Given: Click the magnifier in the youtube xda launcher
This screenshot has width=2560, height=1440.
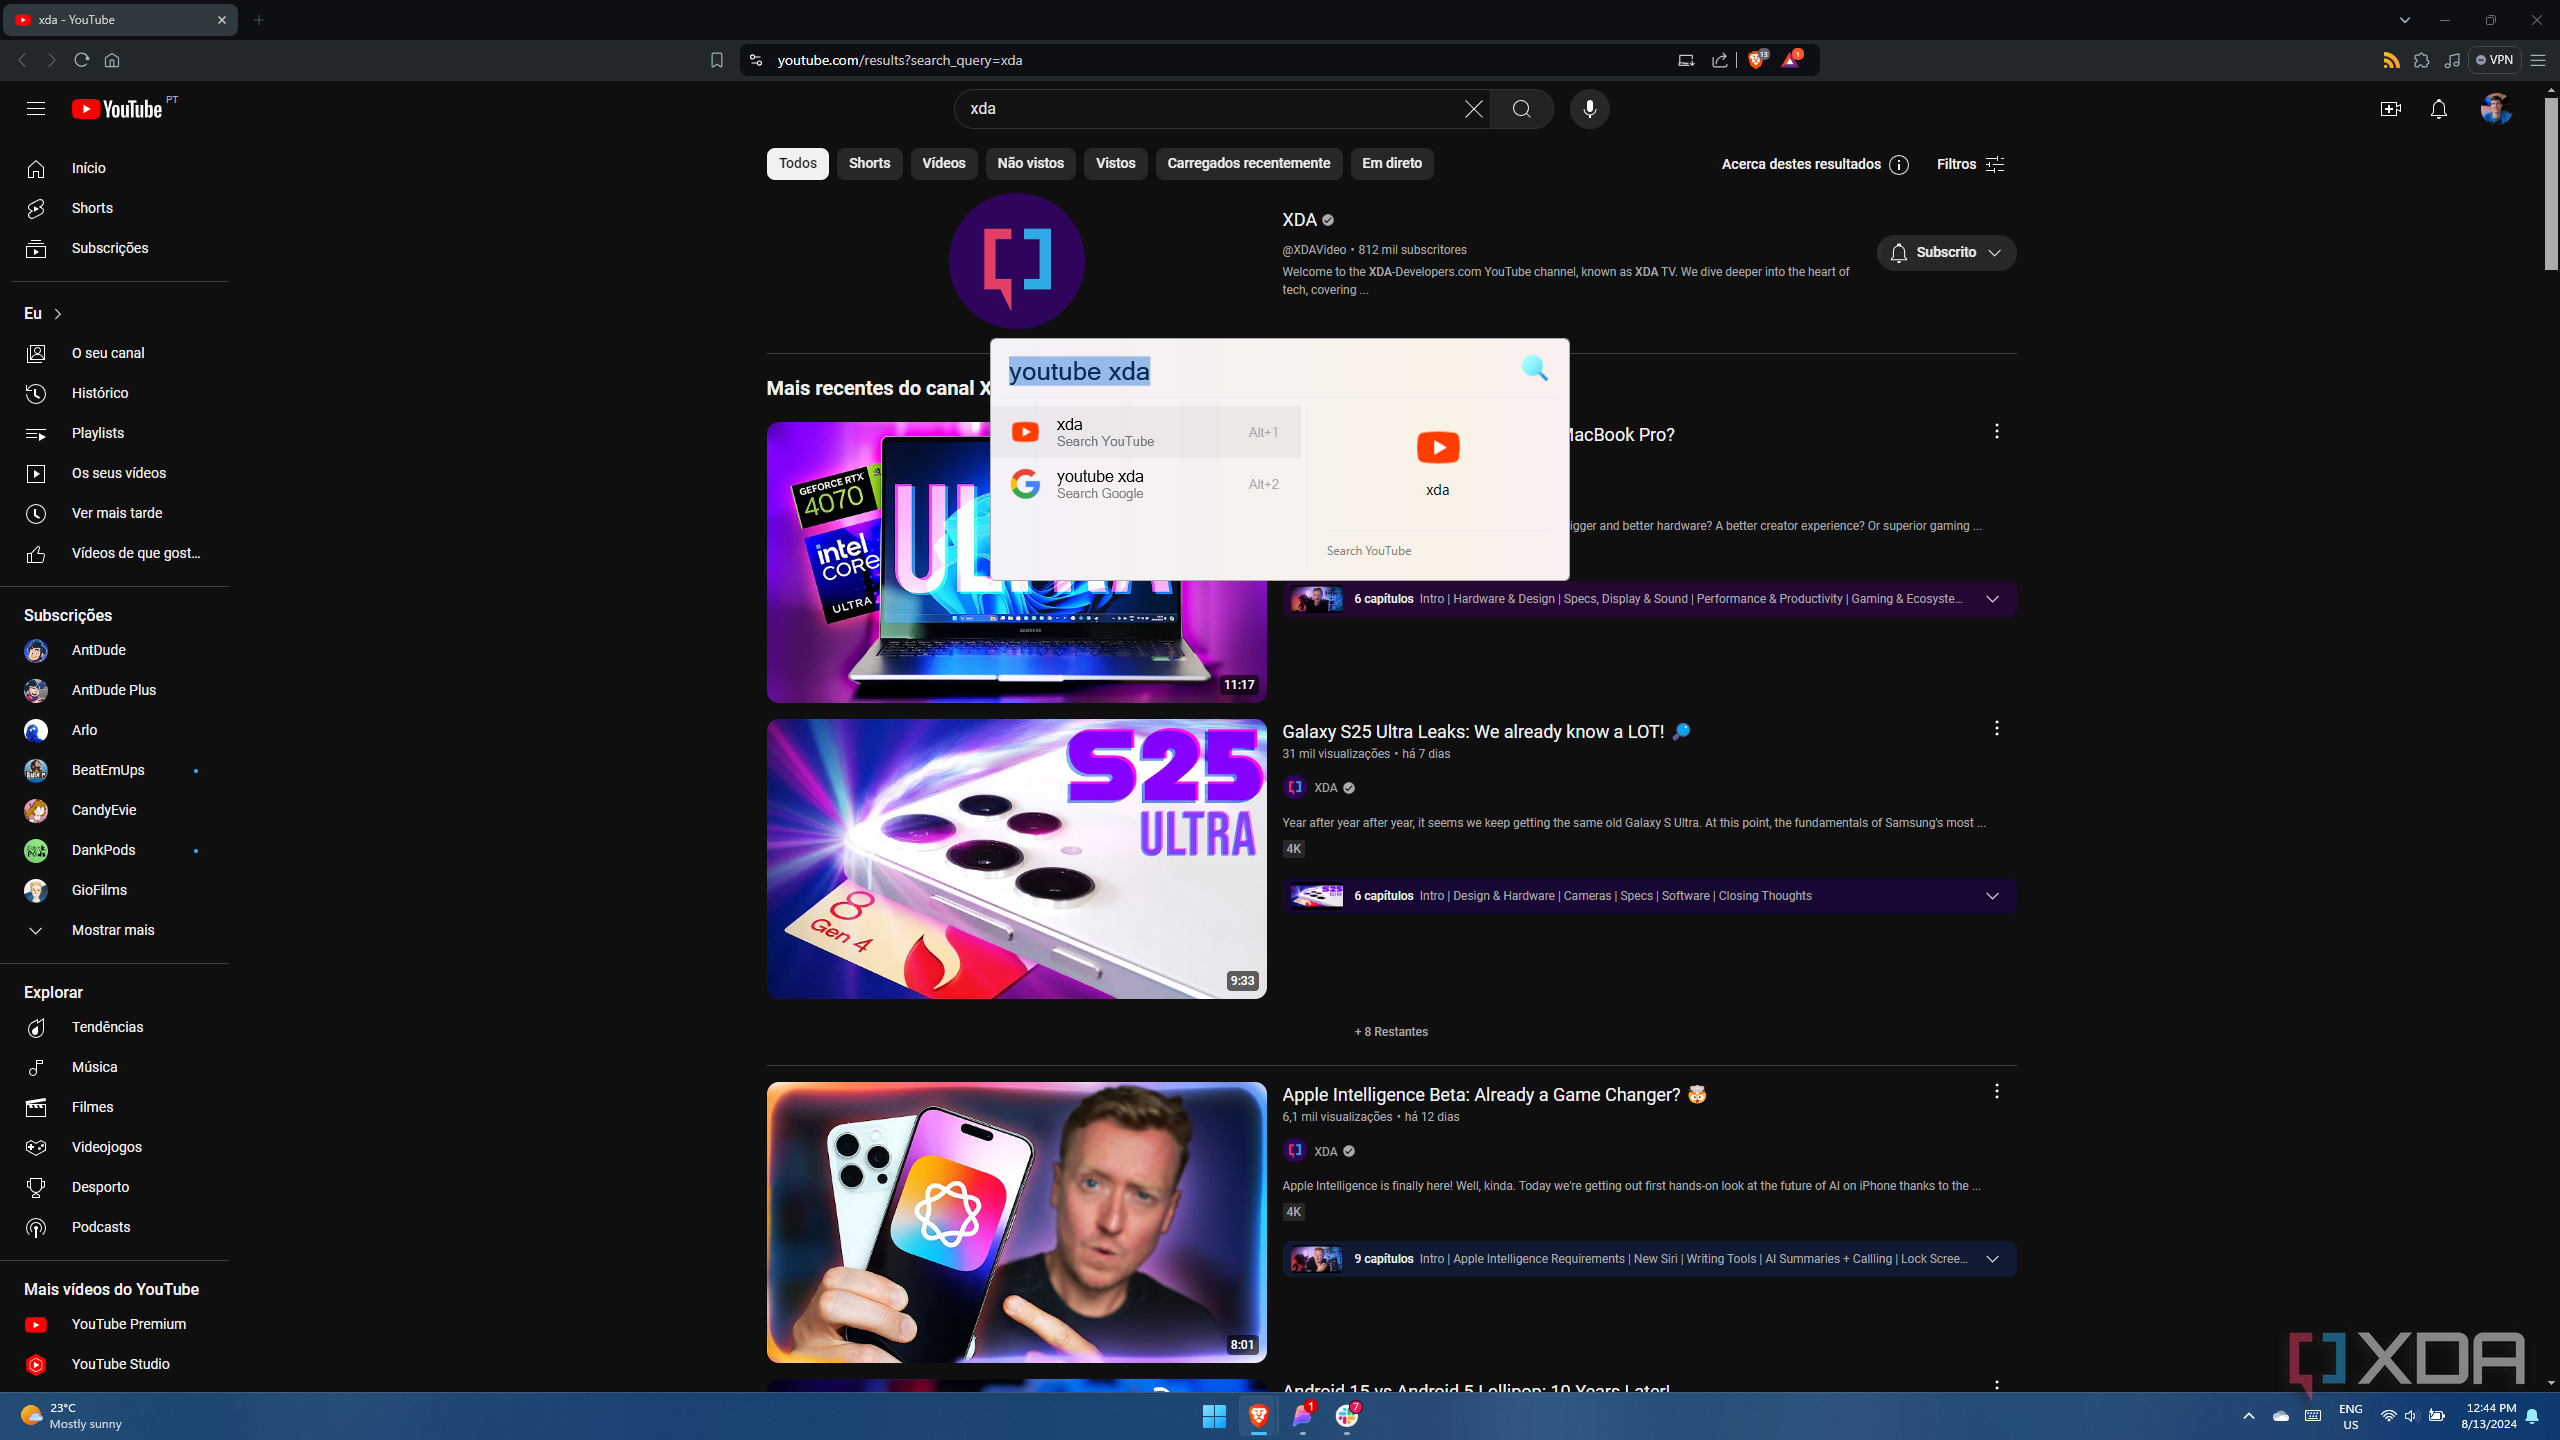Looking at the screenshot, I should [1534, 369].
